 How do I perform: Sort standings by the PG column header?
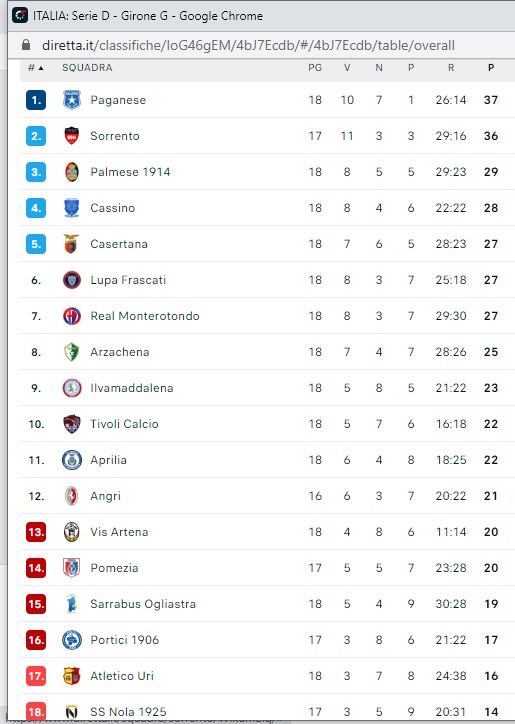pos(315,68)
